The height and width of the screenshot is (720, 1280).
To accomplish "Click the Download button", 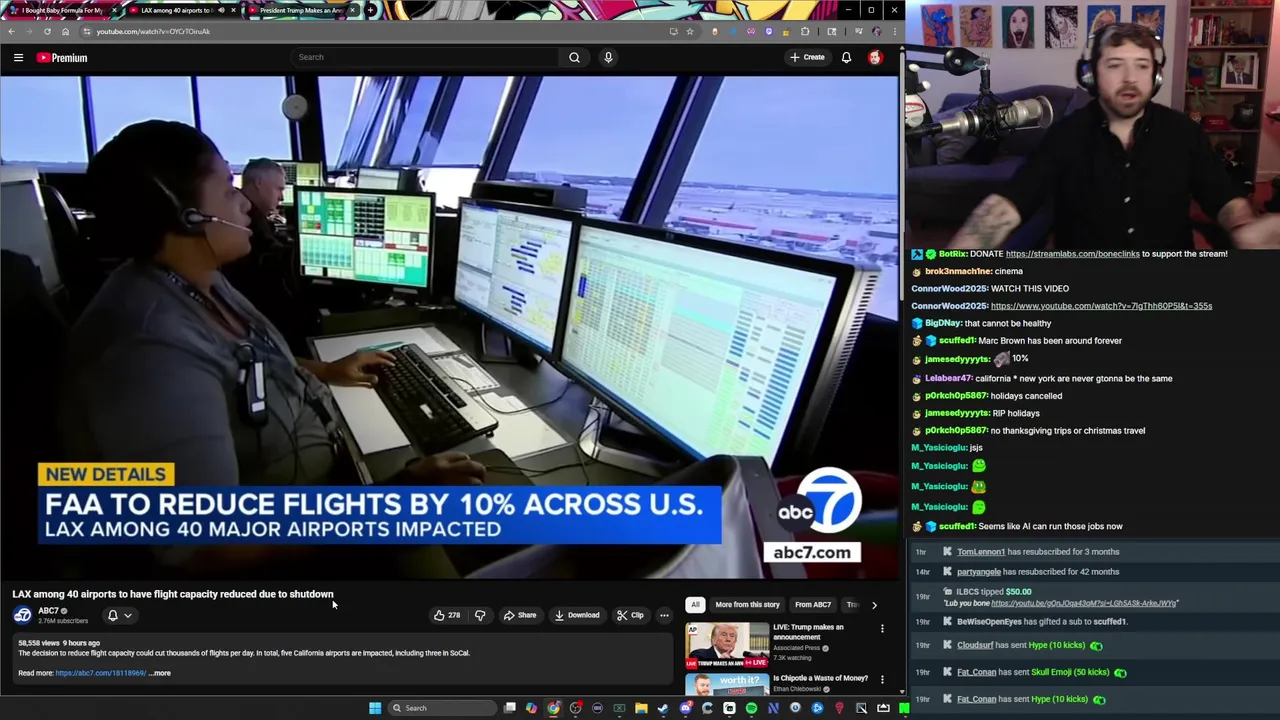I will click(577, 615).
